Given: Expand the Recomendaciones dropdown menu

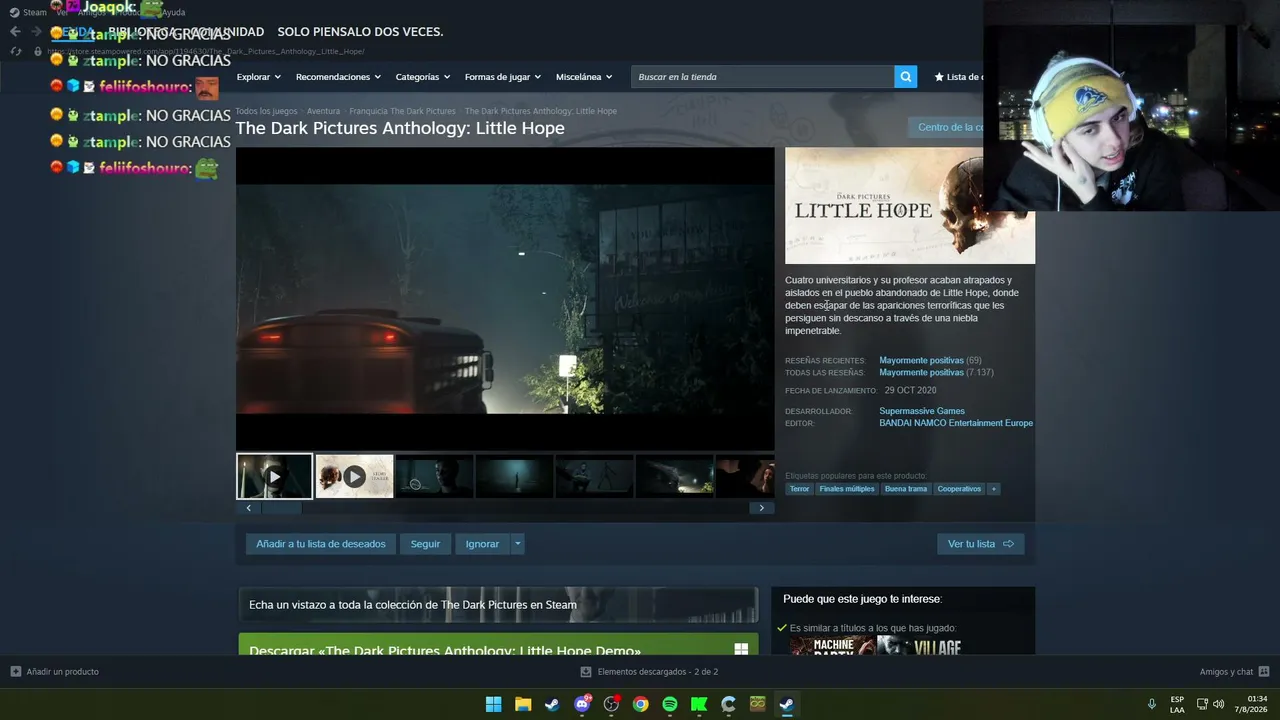Looking at the screenshot, I should click(338, 77).
